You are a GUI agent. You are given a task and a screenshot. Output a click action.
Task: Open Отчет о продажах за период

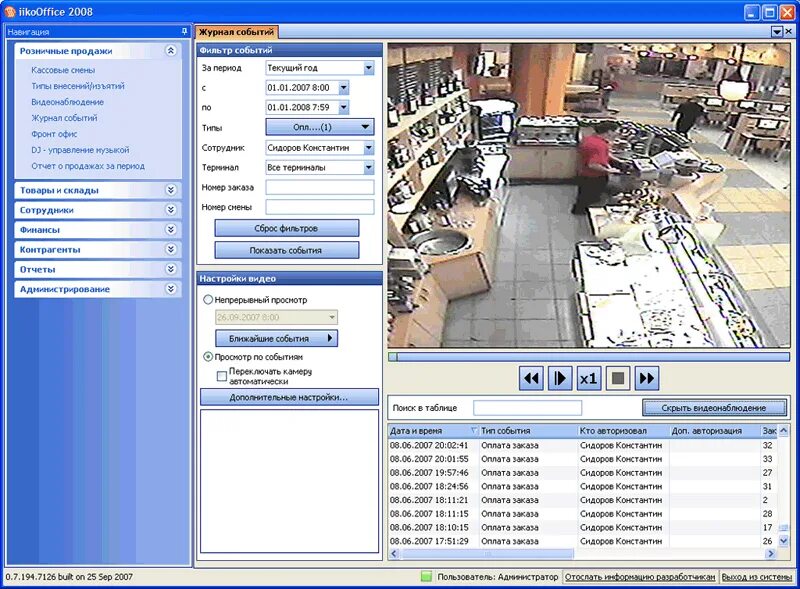[x=88, y=166]
